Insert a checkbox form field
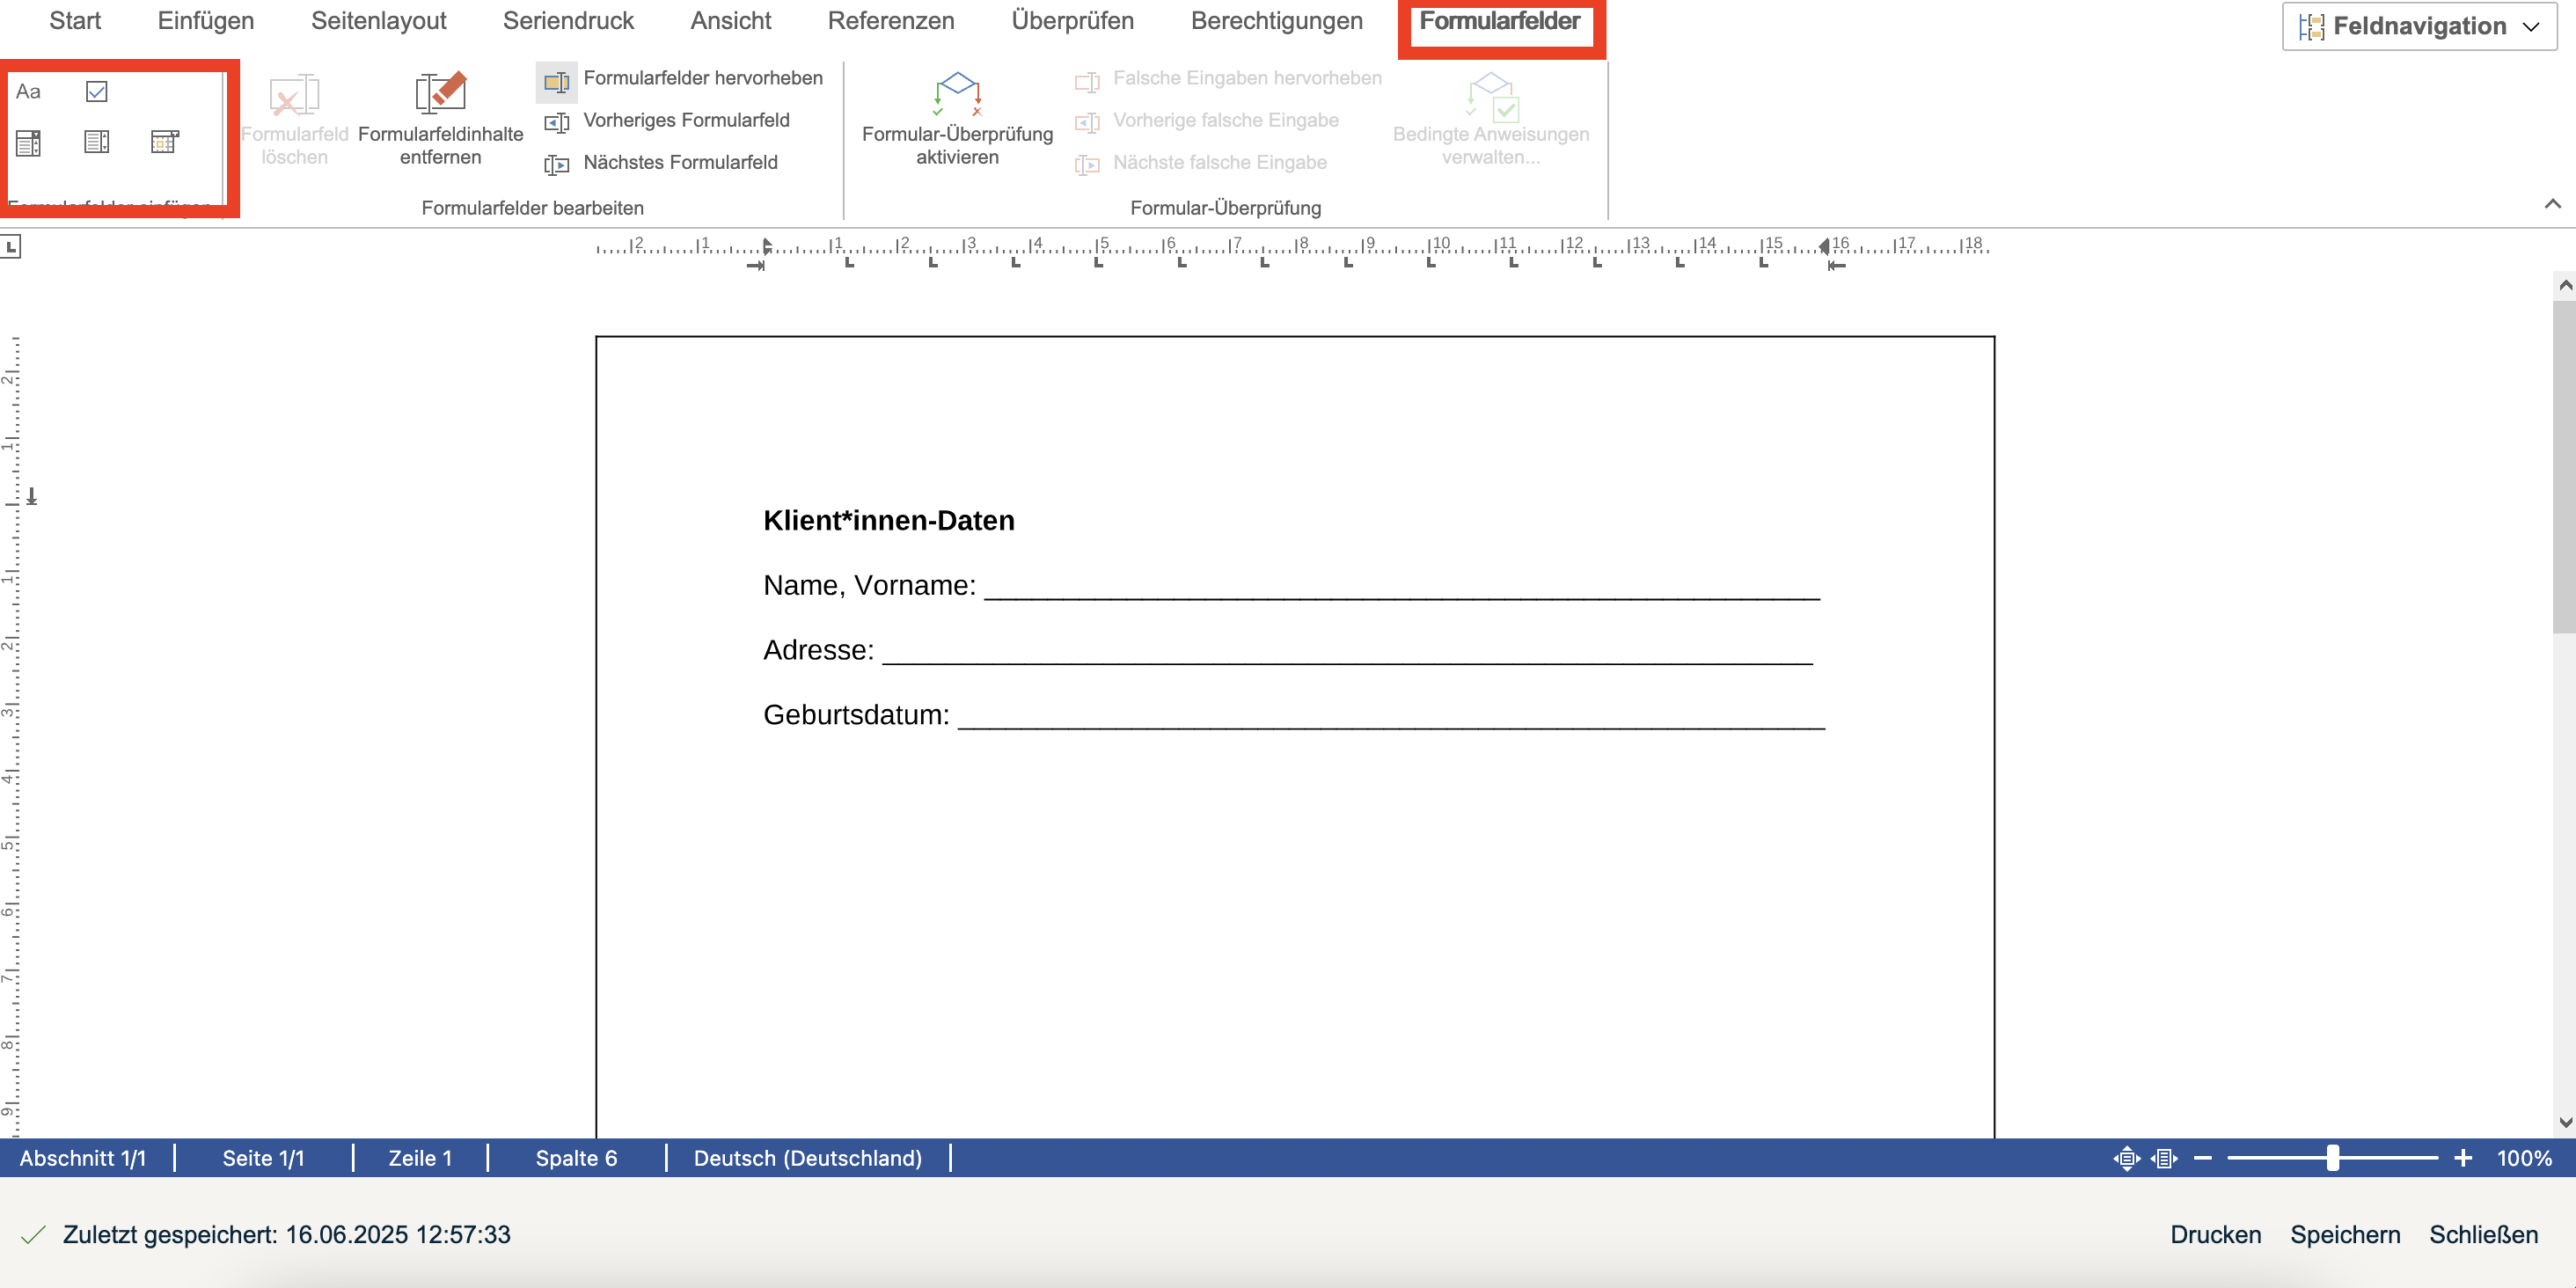This screenshot has width=2576, height=1288. (97, 92)
